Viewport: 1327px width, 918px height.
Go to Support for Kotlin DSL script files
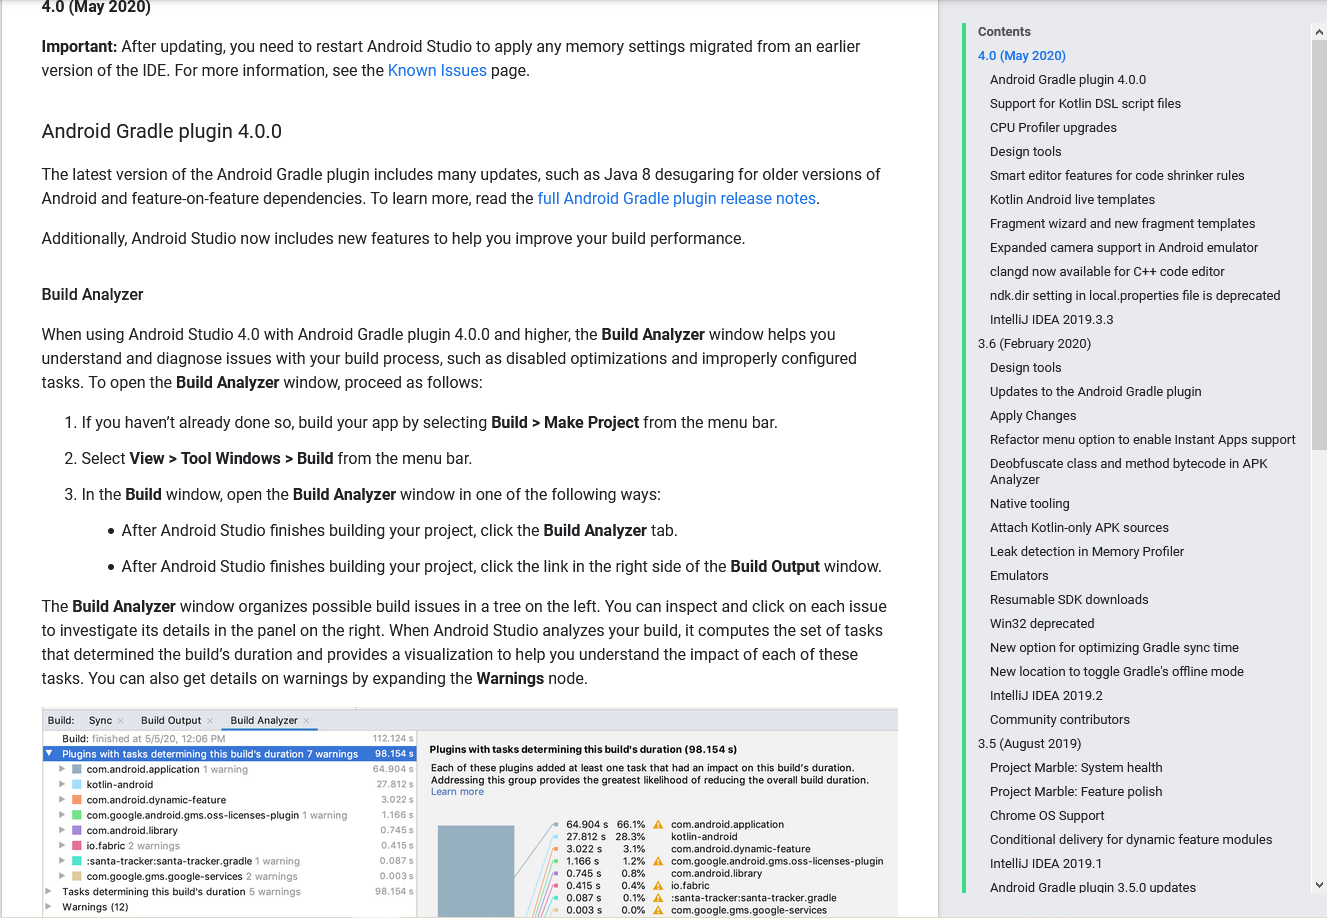point(1085,104)
